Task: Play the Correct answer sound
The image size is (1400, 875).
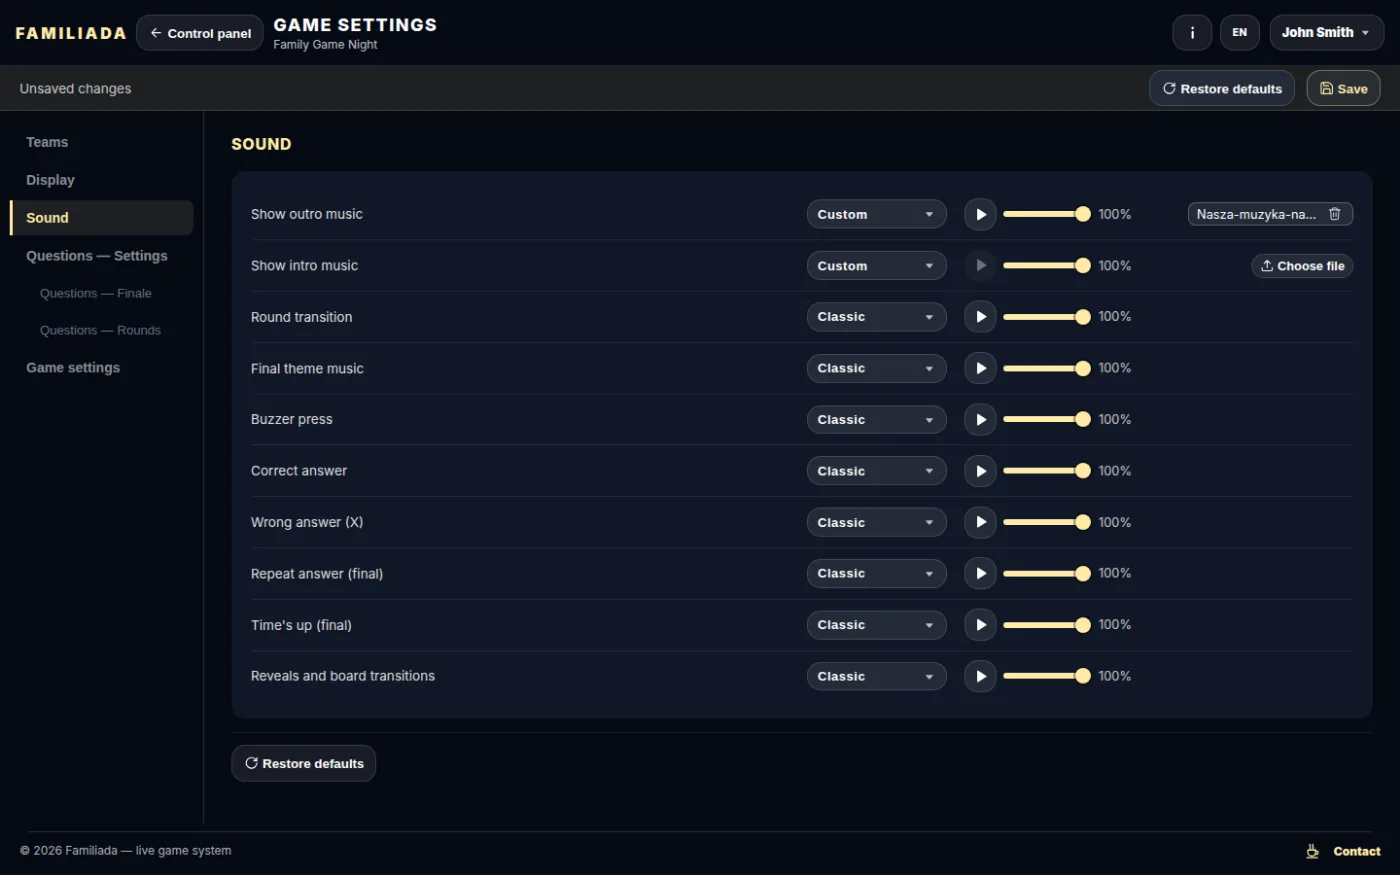Action: click(980, 471)
